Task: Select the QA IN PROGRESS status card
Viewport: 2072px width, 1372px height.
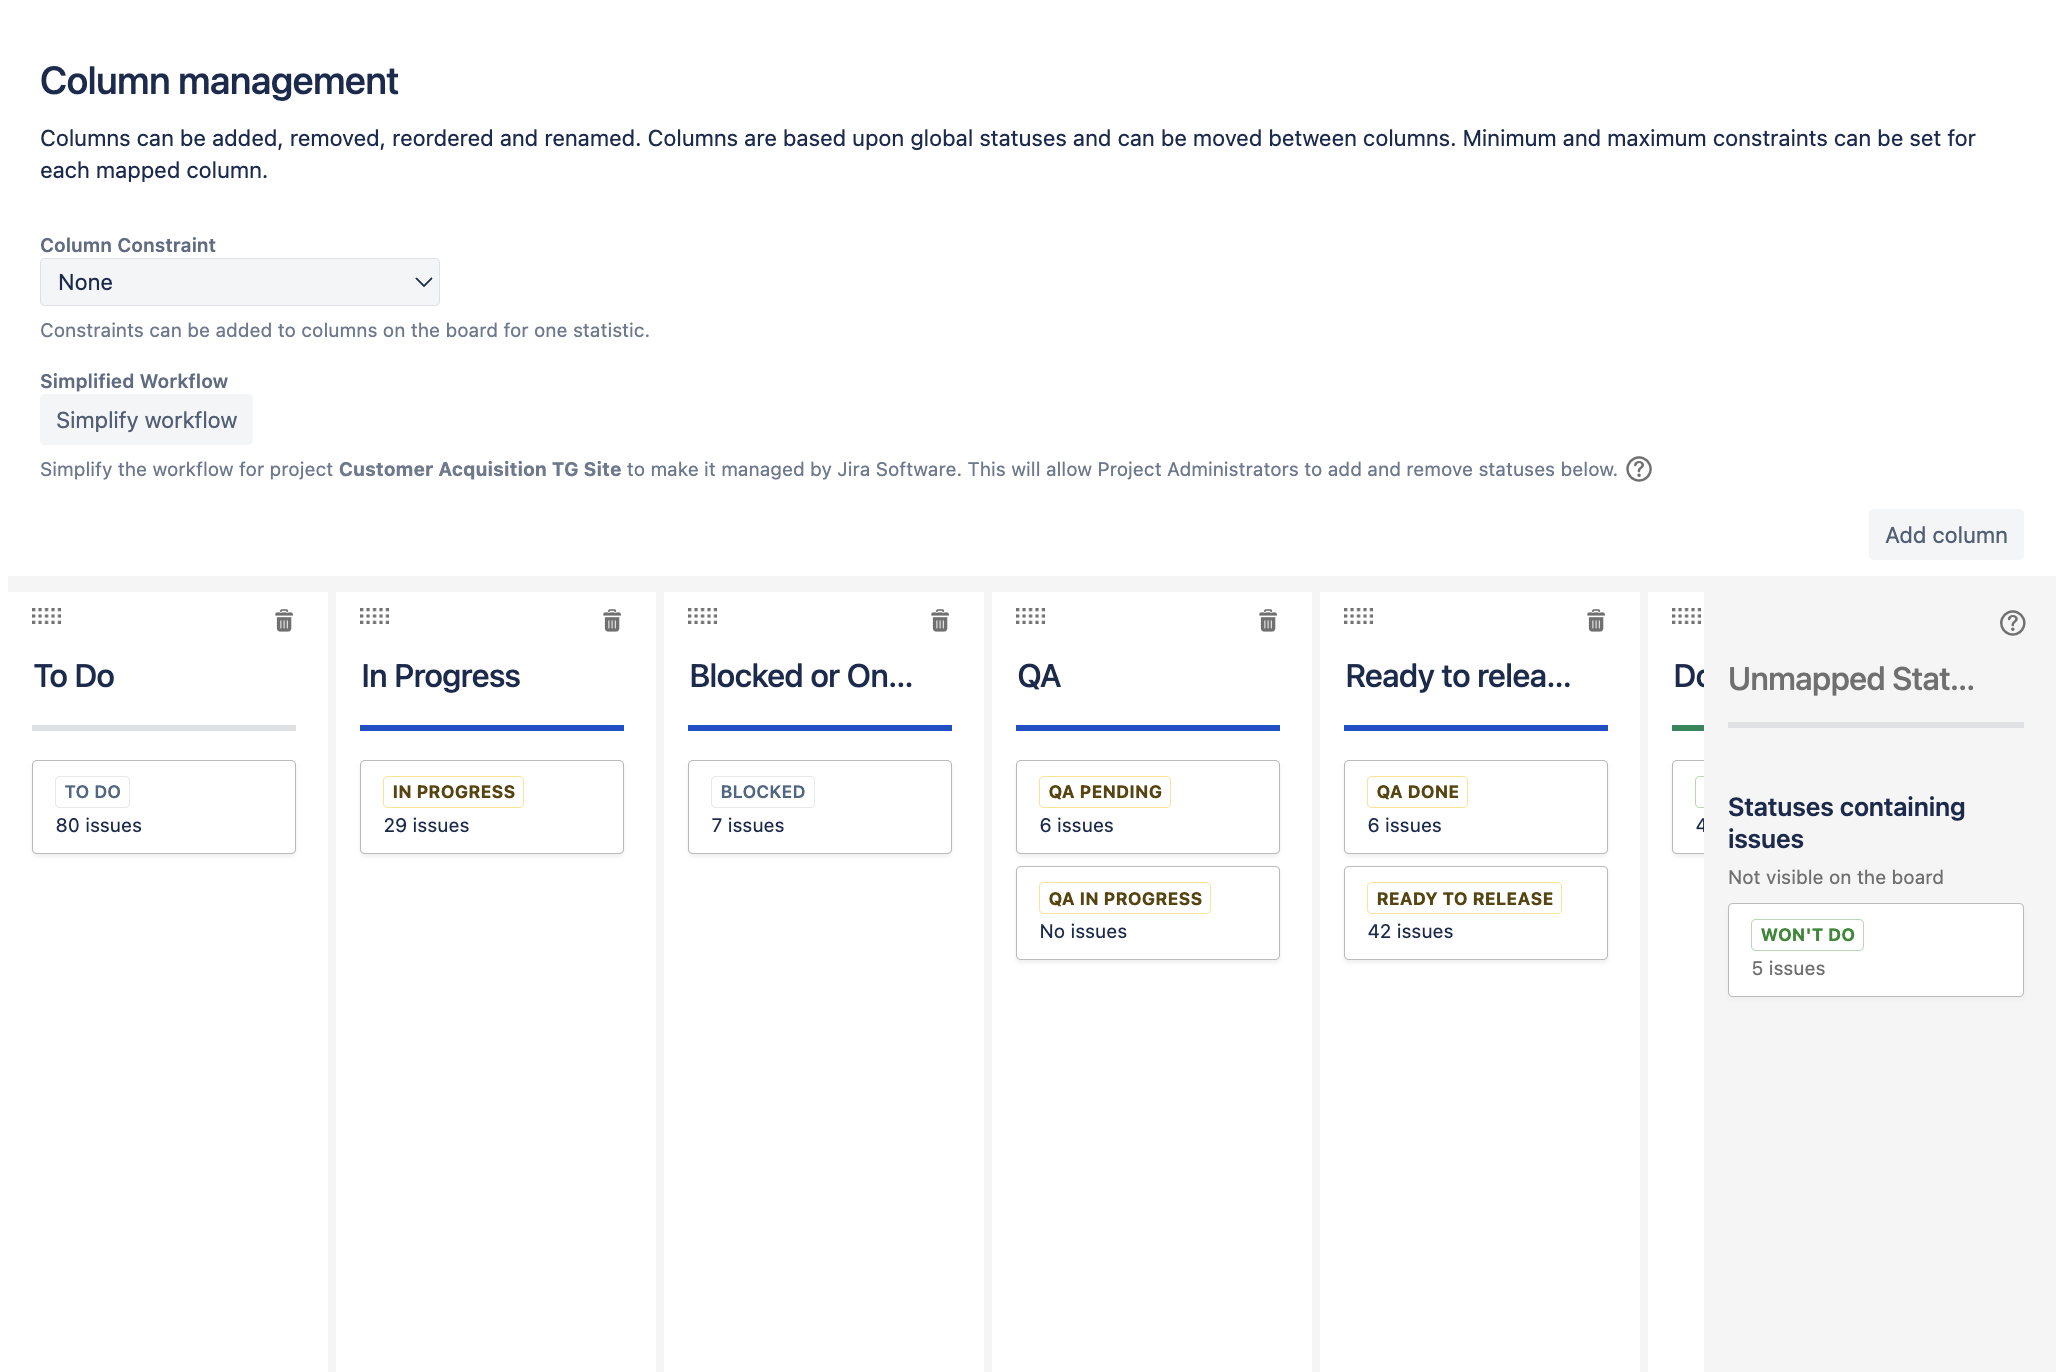Action: tap(1147, 913)
